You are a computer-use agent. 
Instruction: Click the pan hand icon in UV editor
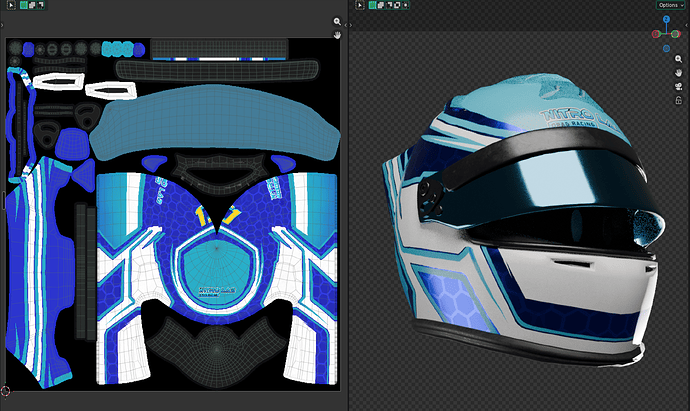pos(337,35)
